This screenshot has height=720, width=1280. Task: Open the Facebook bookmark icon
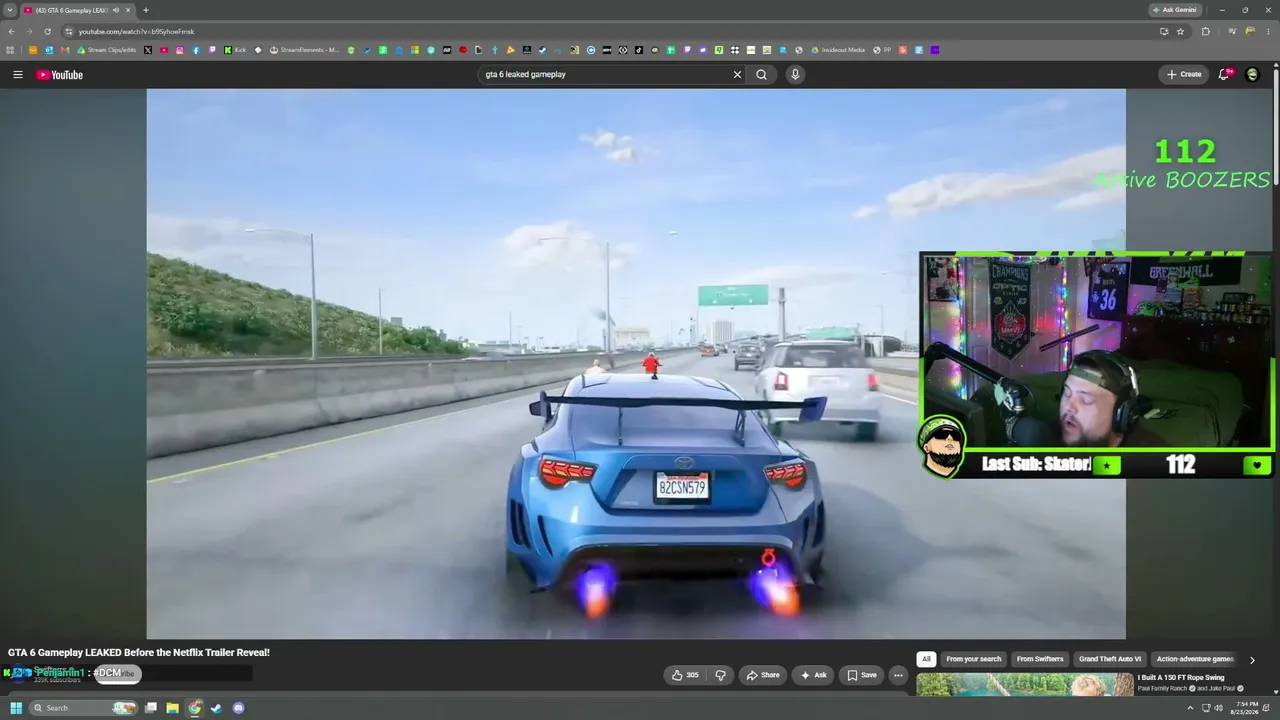196,50
